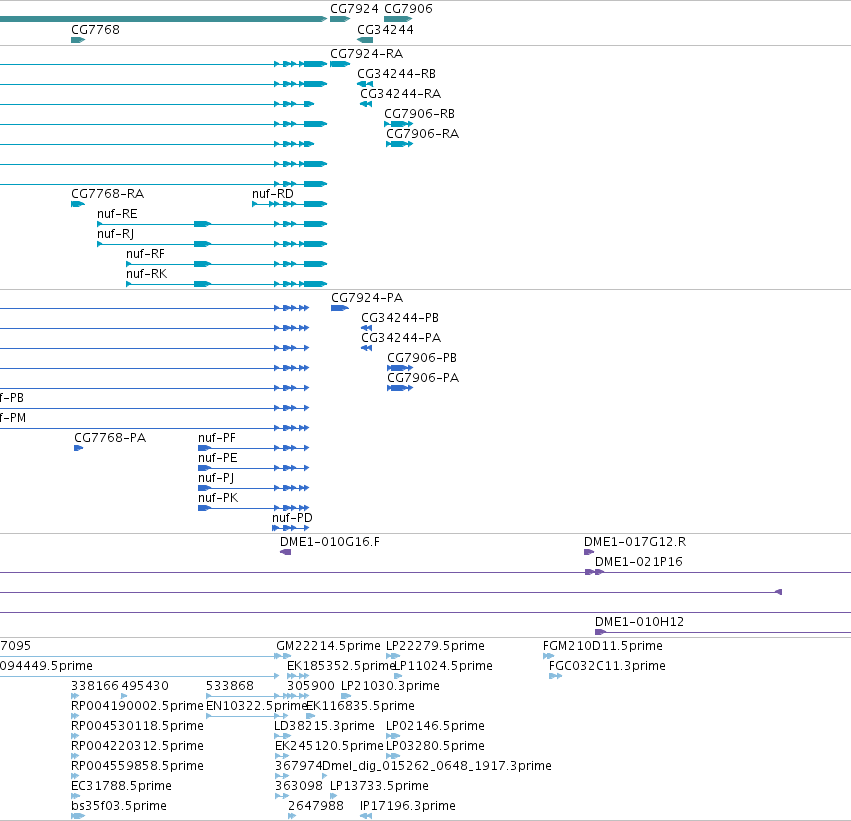Viewport: 851px width, 821px height.
Task: Select the CG34244-PB protein label
Action: point(399,318)
